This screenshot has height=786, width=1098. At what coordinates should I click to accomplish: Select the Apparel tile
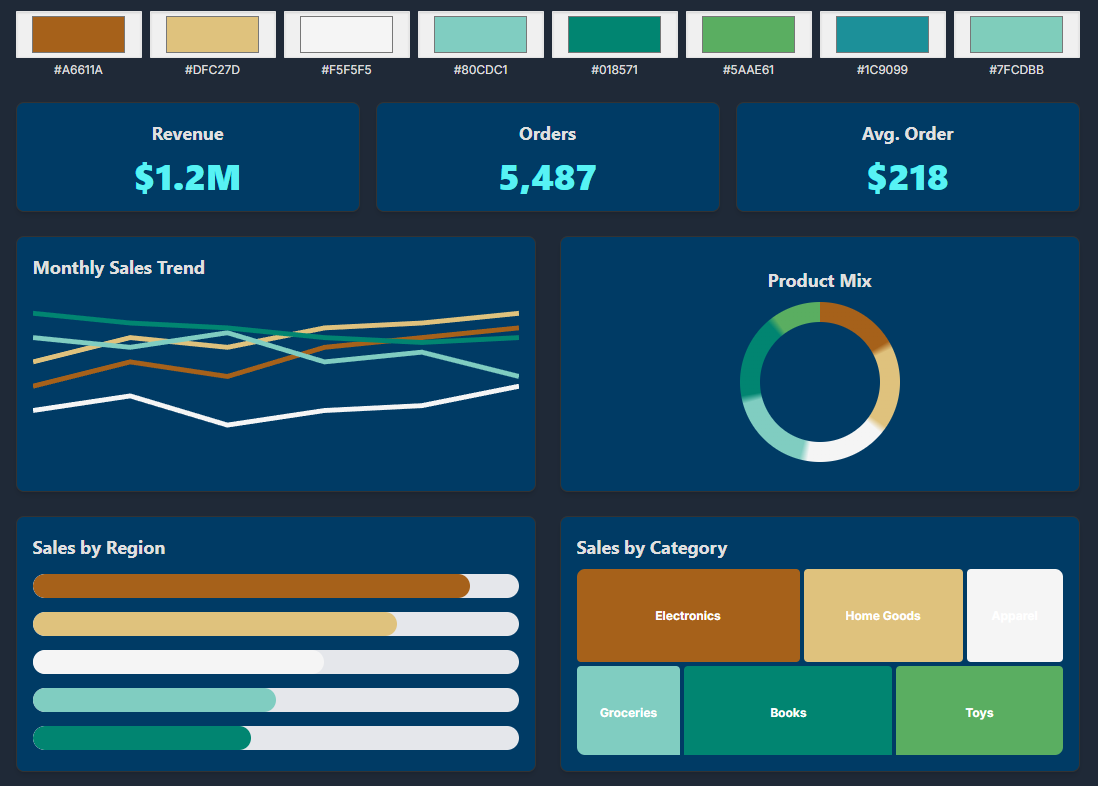(1014, 615)
